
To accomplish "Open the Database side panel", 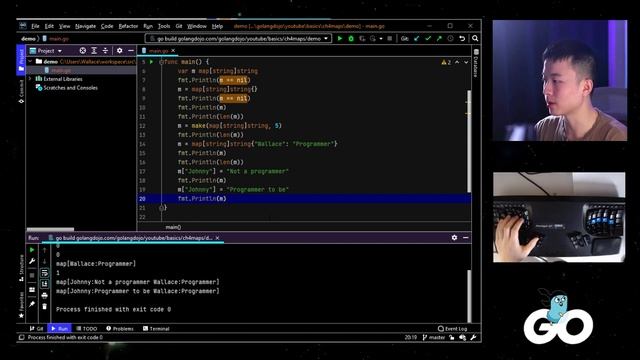I will 476,63.
